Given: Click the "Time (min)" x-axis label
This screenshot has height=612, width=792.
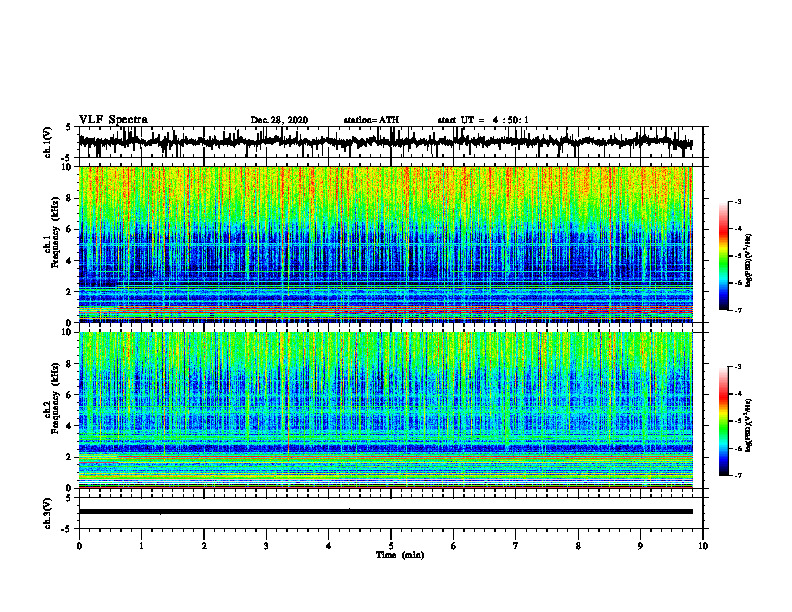Looking at the screenshot, I should click(400, 555).
